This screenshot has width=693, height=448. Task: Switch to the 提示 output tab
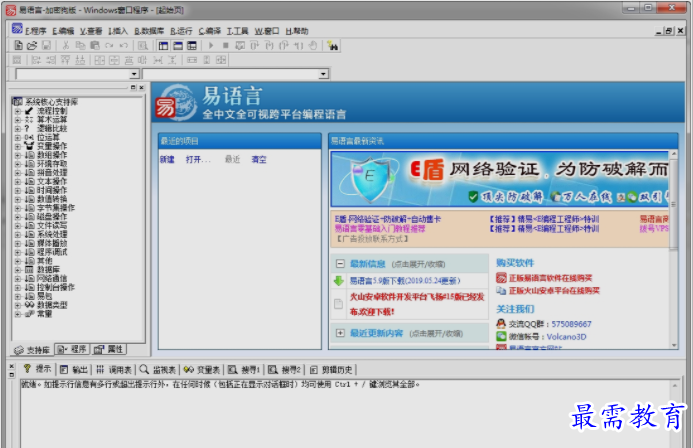click(x=38, y=369)
